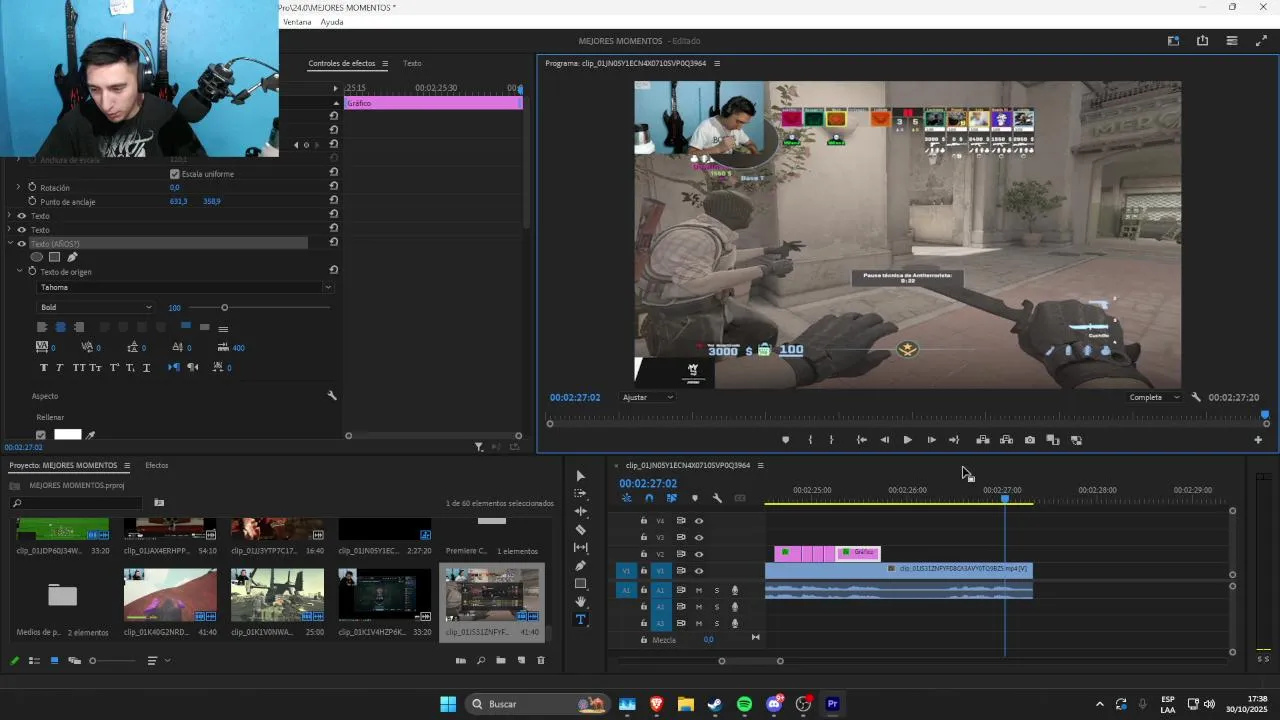Screen dimensions: 1280x720
Task: Toggle Rotación stopwatch animation
Action: pos(32,187)
